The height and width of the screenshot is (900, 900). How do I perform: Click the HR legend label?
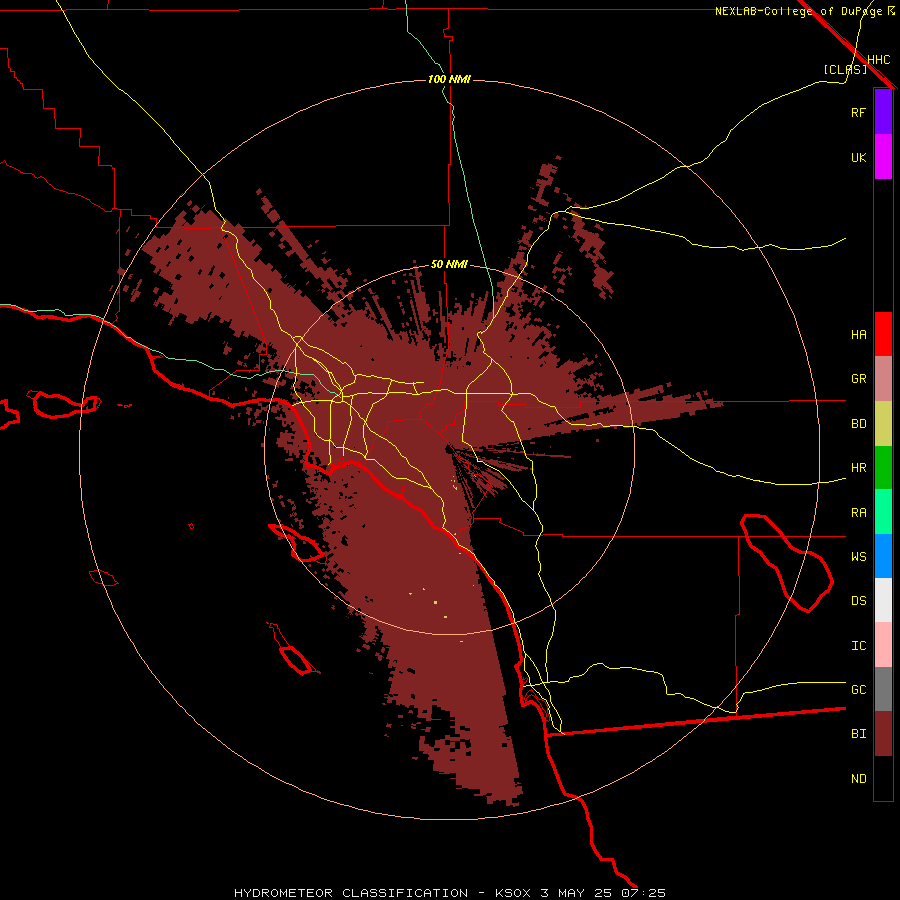coord(858,468)
